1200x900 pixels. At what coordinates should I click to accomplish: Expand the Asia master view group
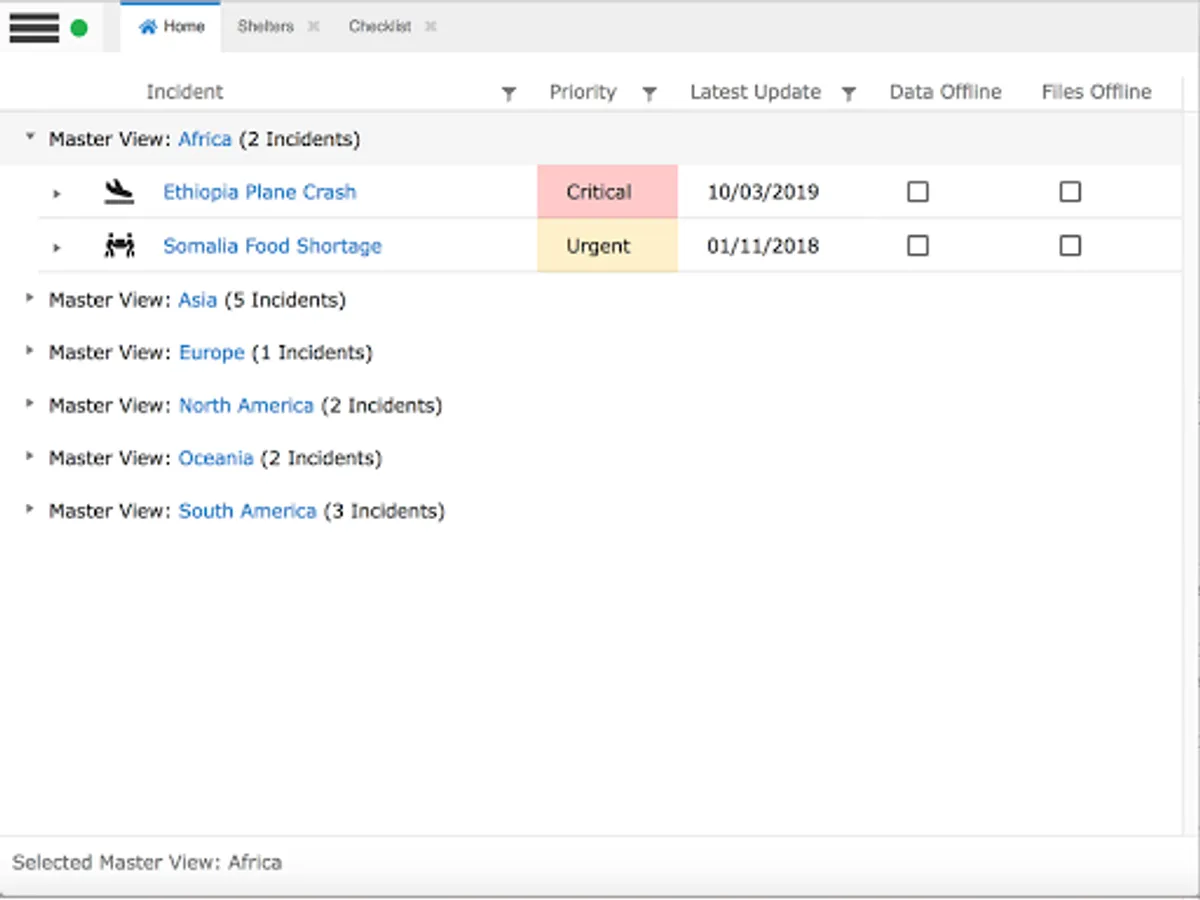click(x=29, y=298)
